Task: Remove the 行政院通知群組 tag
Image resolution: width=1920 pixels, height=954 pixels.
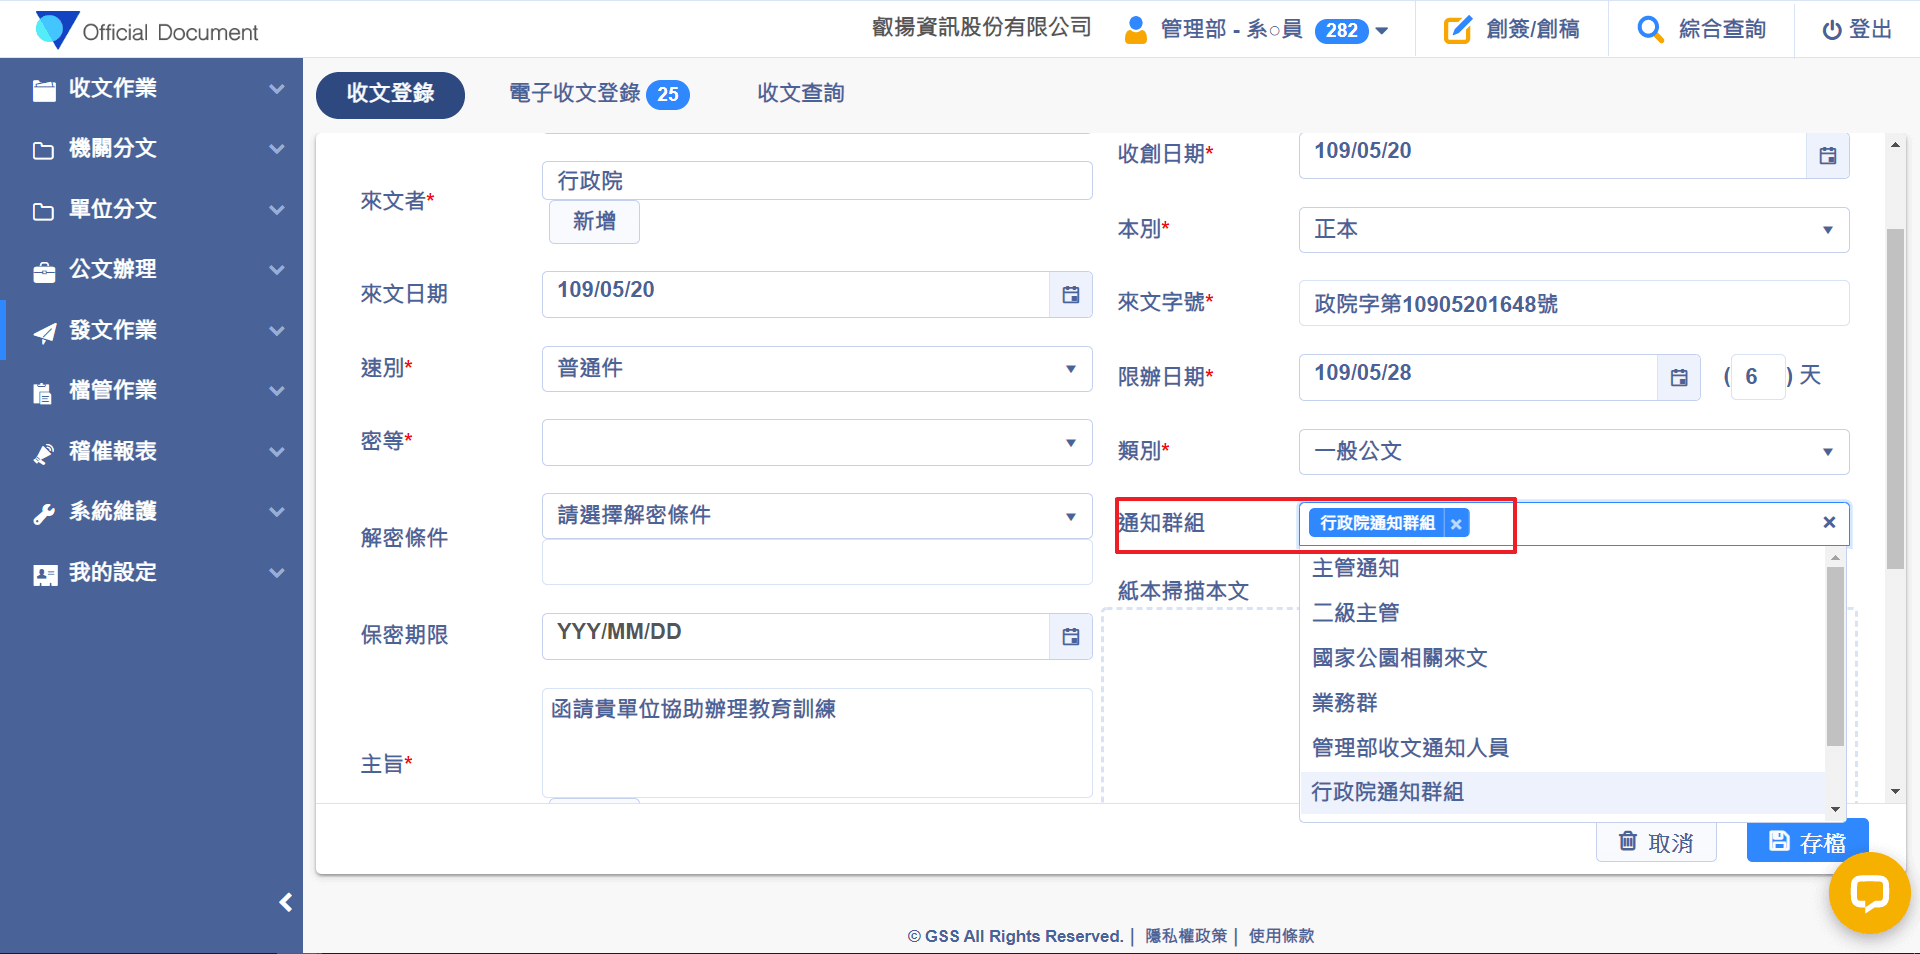Action: tap(1456, 524)
